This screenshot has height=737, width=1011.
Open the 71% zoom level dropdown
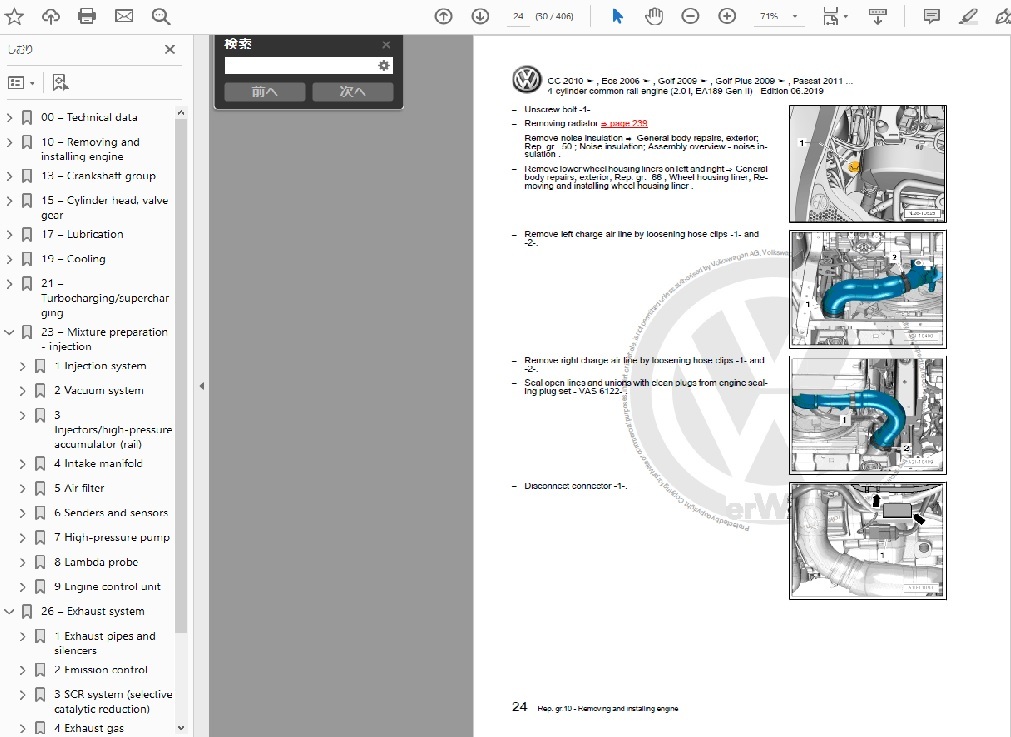tap(780, 16)
